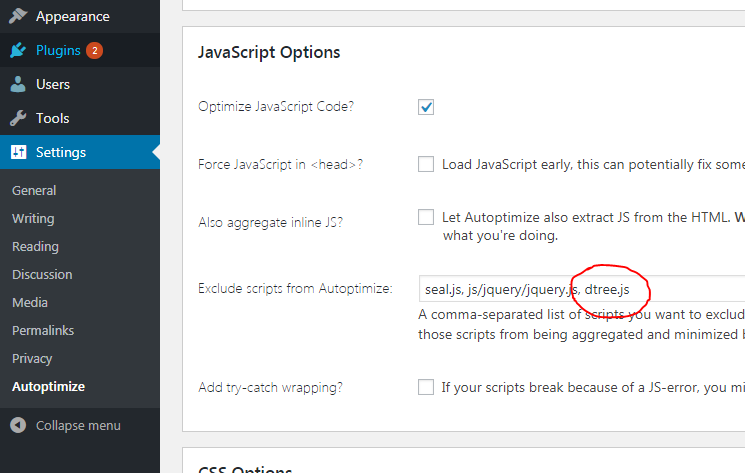Screen dimensions: 745x473
Task: Click the Exclude scripts from Autoptimize field
Action: [x=582, y=289]
